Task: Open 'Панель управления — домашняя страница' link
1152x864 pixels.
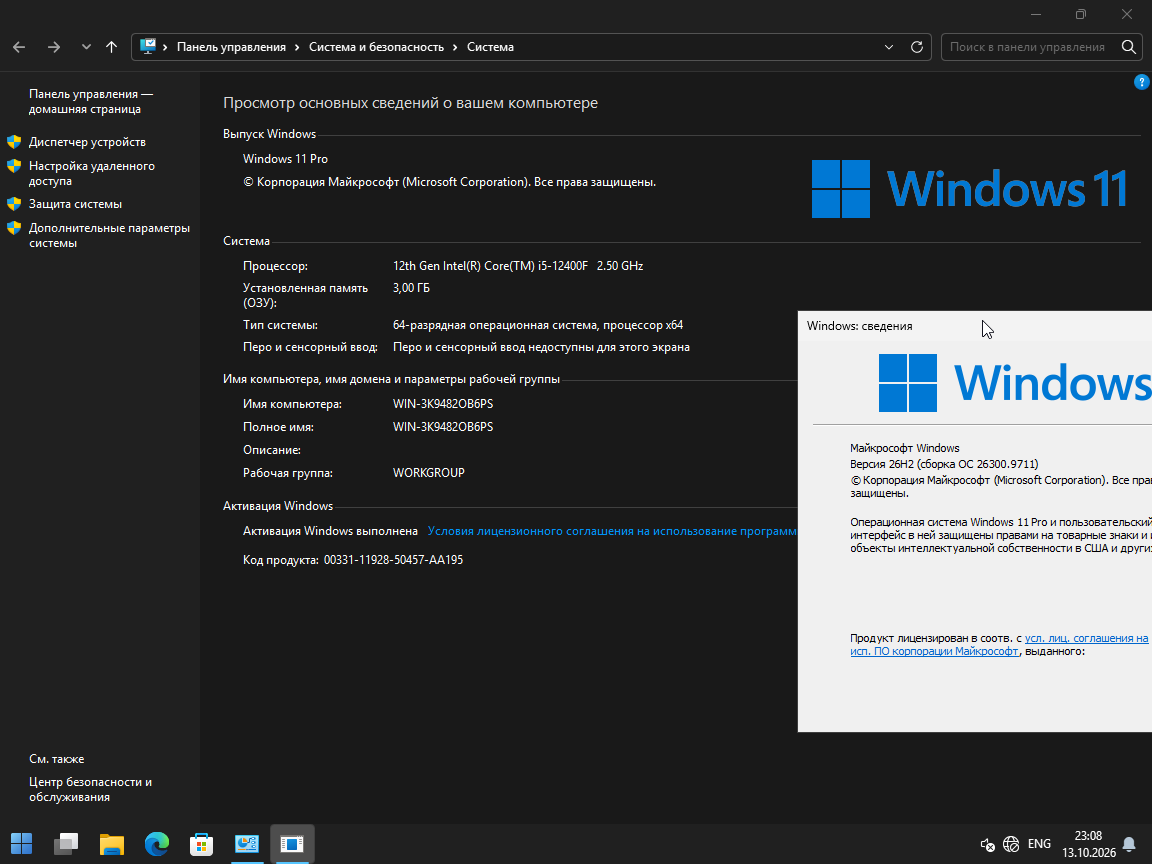Action: point(91,101)
